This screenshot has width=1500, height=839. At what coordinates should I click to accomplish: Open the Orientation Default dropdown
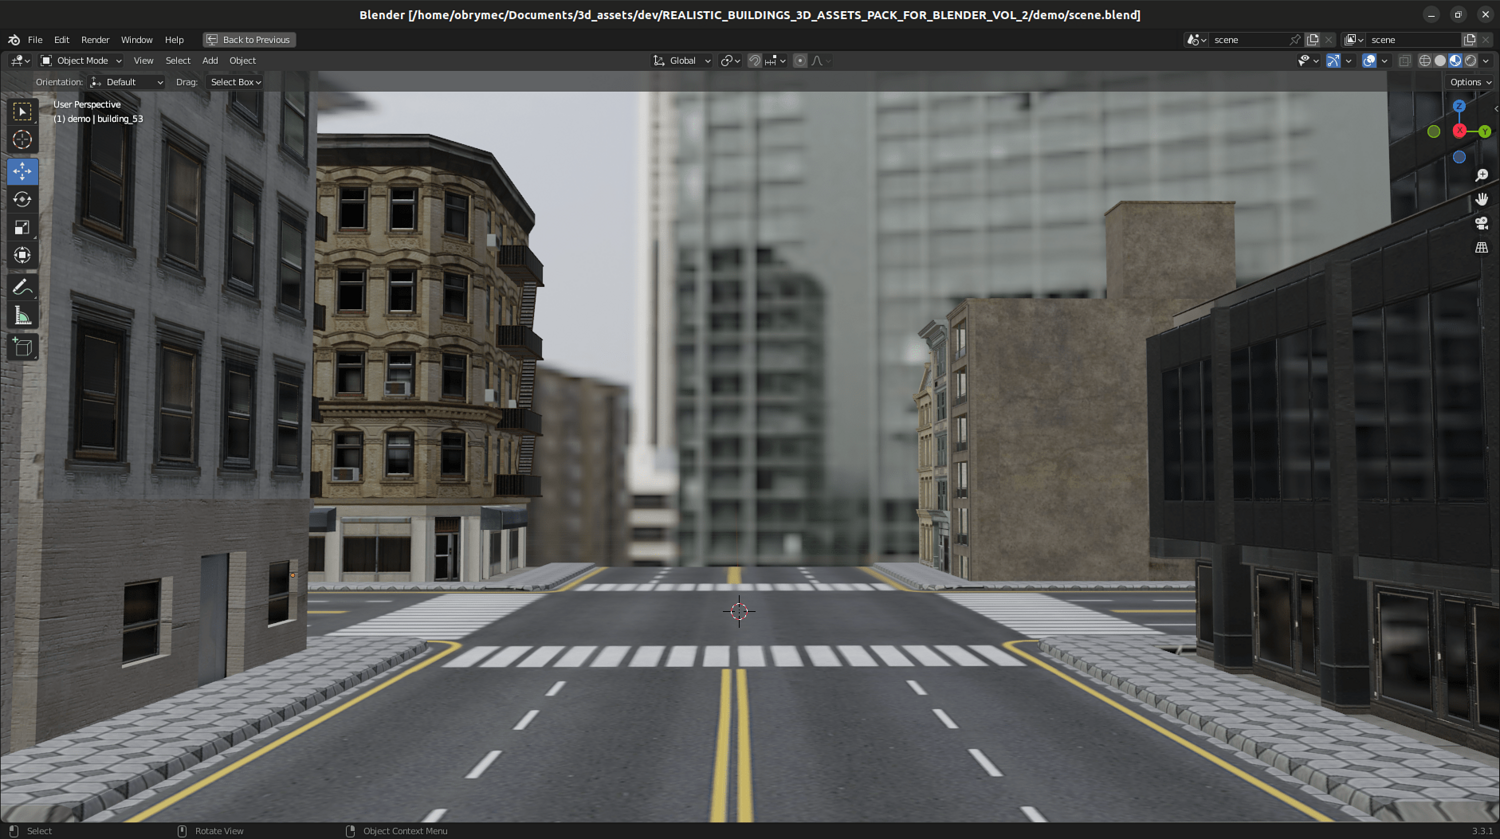click(126, 82)
